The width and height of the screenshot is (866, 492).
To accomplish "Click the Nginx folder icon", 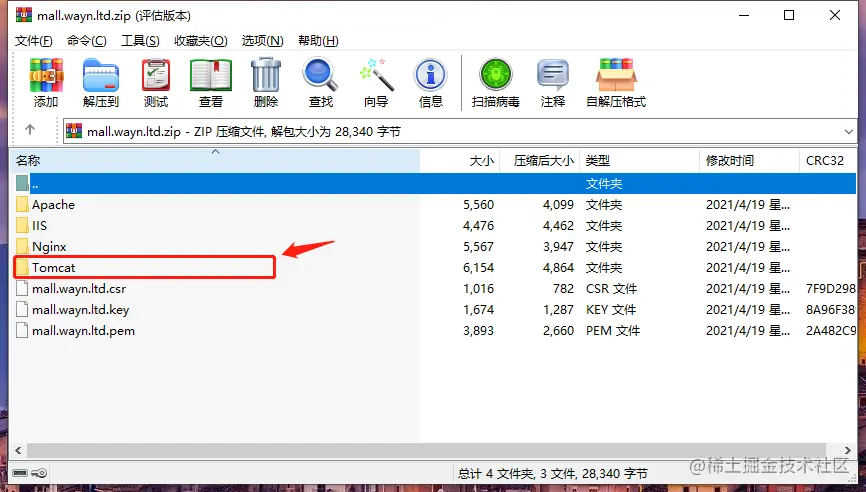I will click(x=22, y=247).
